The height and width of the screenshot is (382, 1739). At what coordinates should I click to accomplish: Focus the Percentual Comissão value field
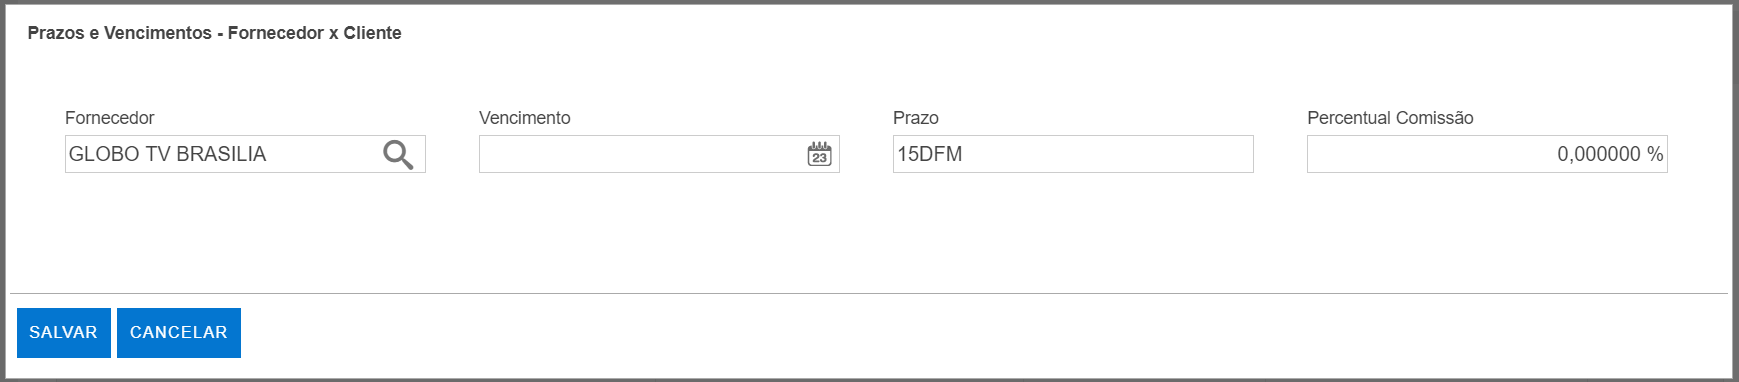click(x=1487, y=154)
